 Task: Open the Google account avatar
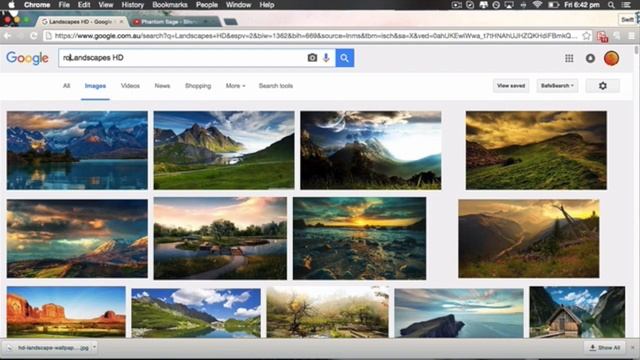pyautogui.click(x=611, y=58)
